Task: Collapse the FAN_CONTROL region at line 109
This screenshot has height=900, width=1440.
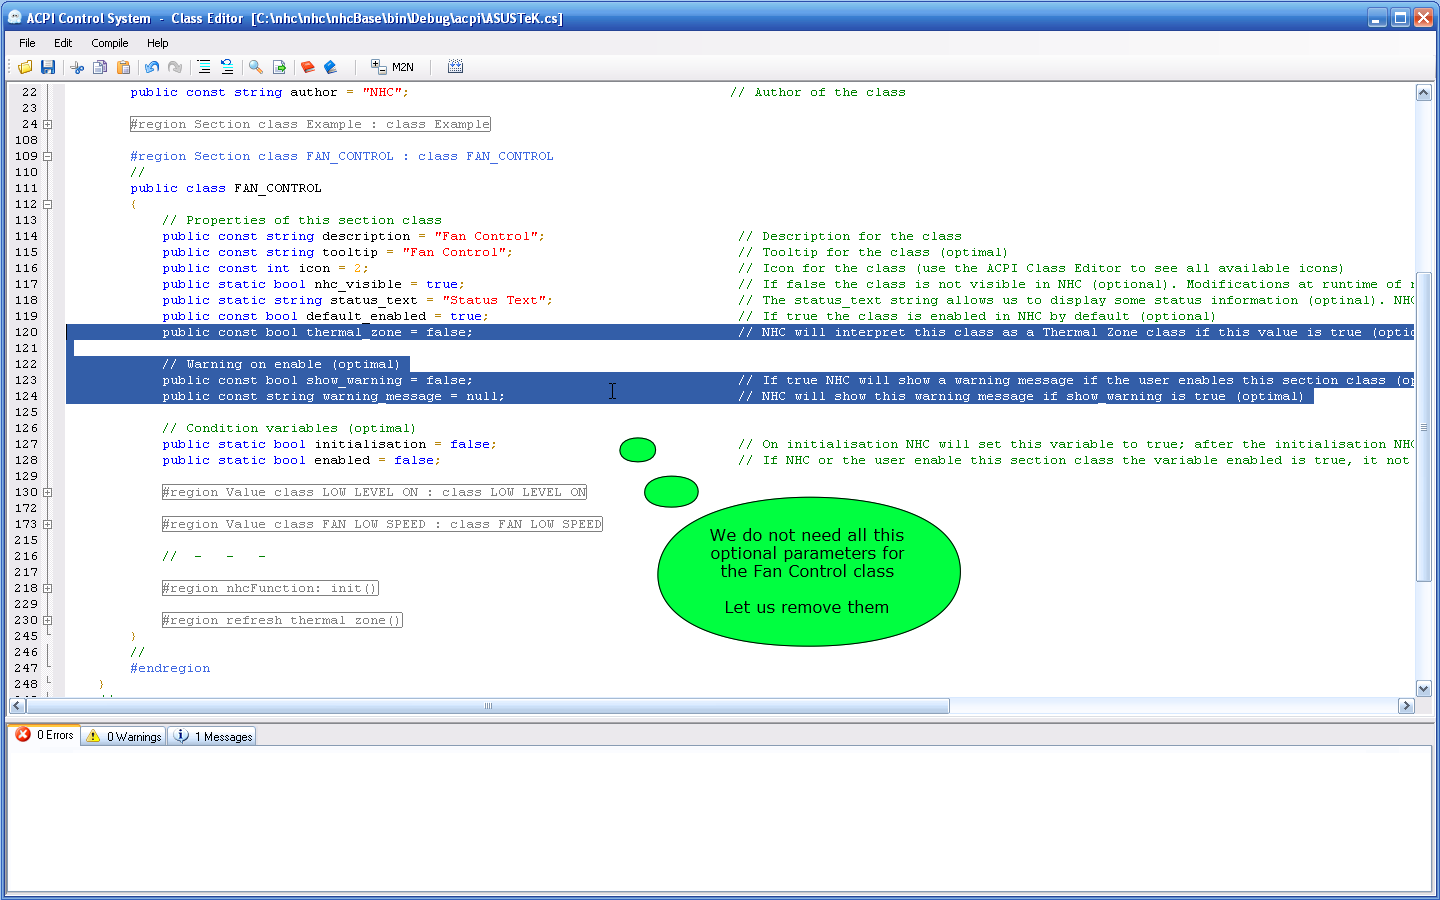Action: pyautogui.click(x=47, y=157)
